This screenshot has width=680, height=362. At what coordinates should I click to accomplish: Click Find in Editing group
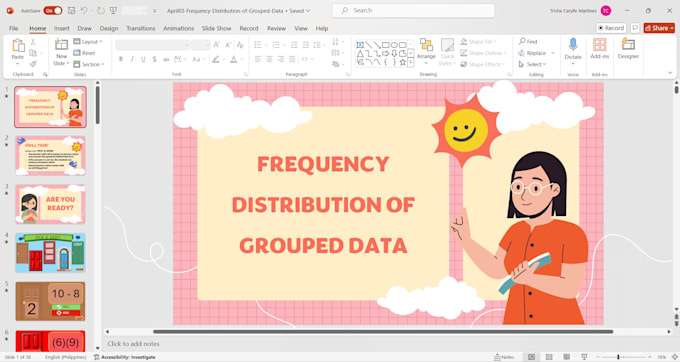coord(528,42)
